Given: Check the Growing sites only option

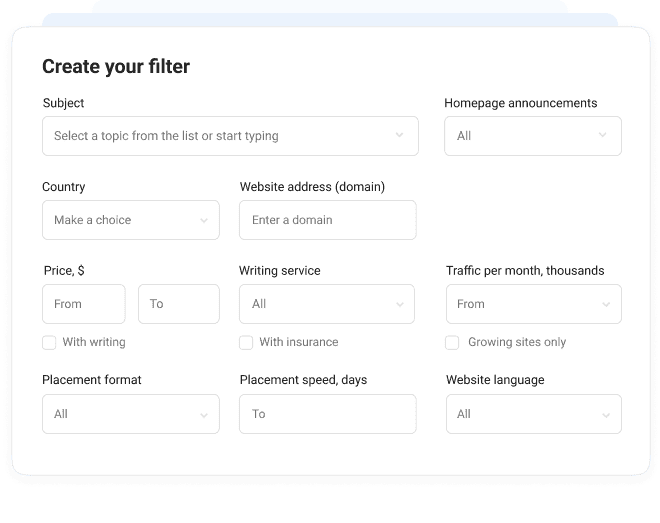Looking at the screenshot, I should tap(452, 343).
